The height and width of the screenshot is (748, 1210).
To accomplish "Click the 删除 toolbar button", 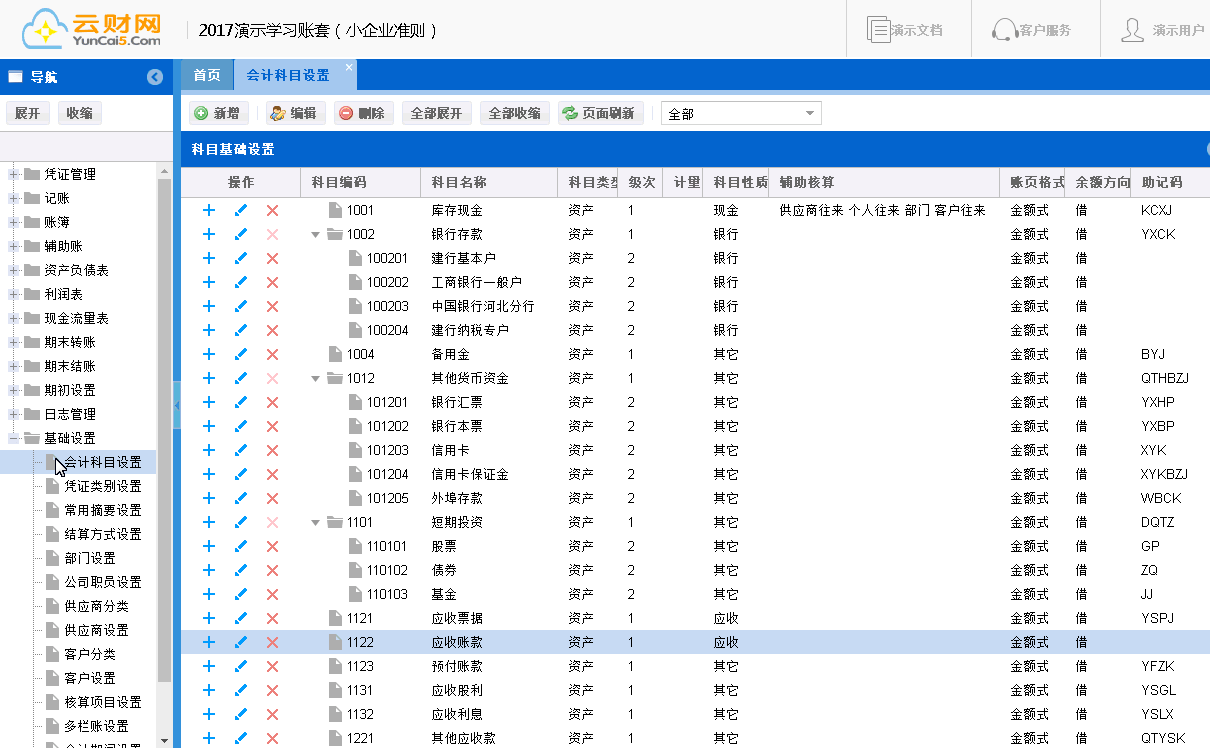I will tap(362, 113).
